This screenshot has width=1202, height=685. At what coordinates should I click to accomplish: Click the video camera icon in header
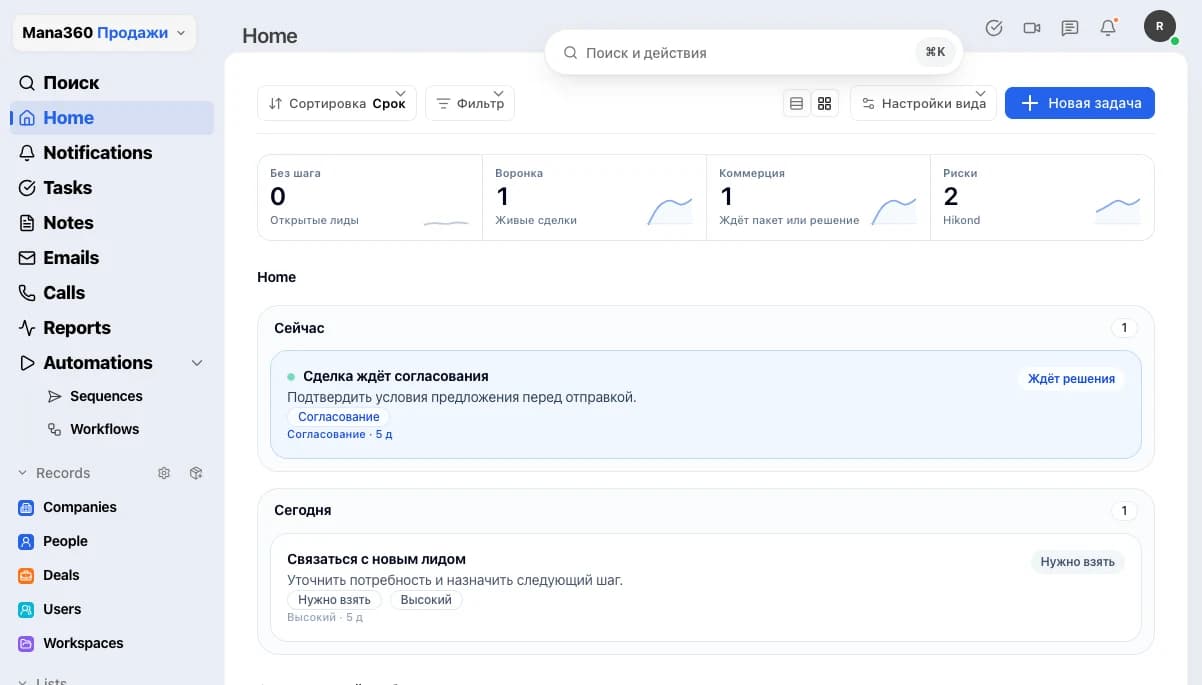(x=1032, y=28)
